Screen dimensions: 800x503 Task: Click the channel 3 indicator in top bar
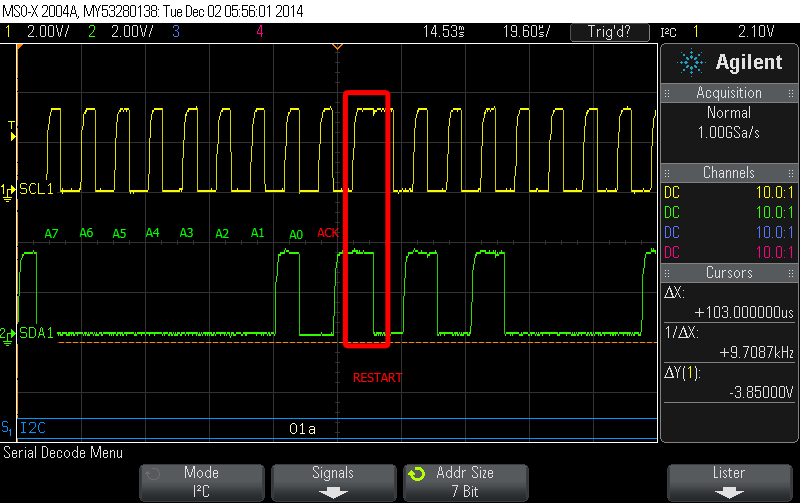coord(176,32)
